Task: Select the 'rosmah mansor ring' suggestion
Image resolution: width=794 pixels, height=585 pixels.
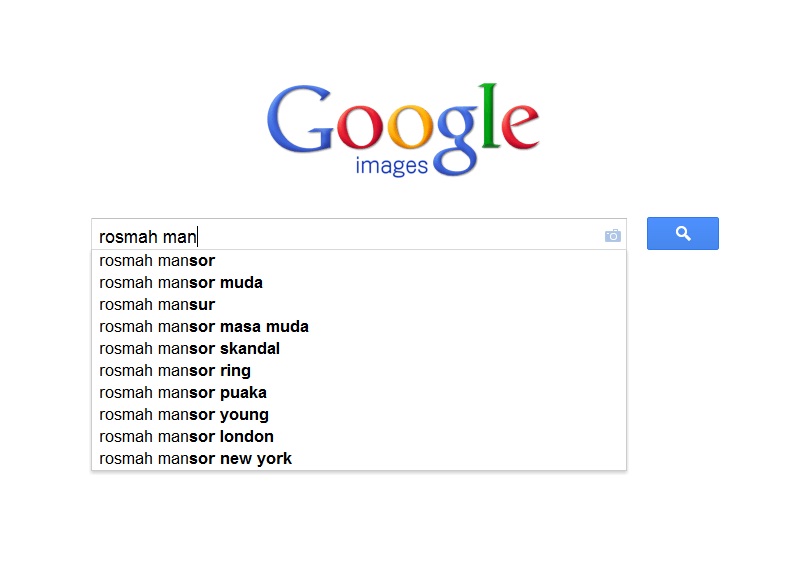Action: 175,370
